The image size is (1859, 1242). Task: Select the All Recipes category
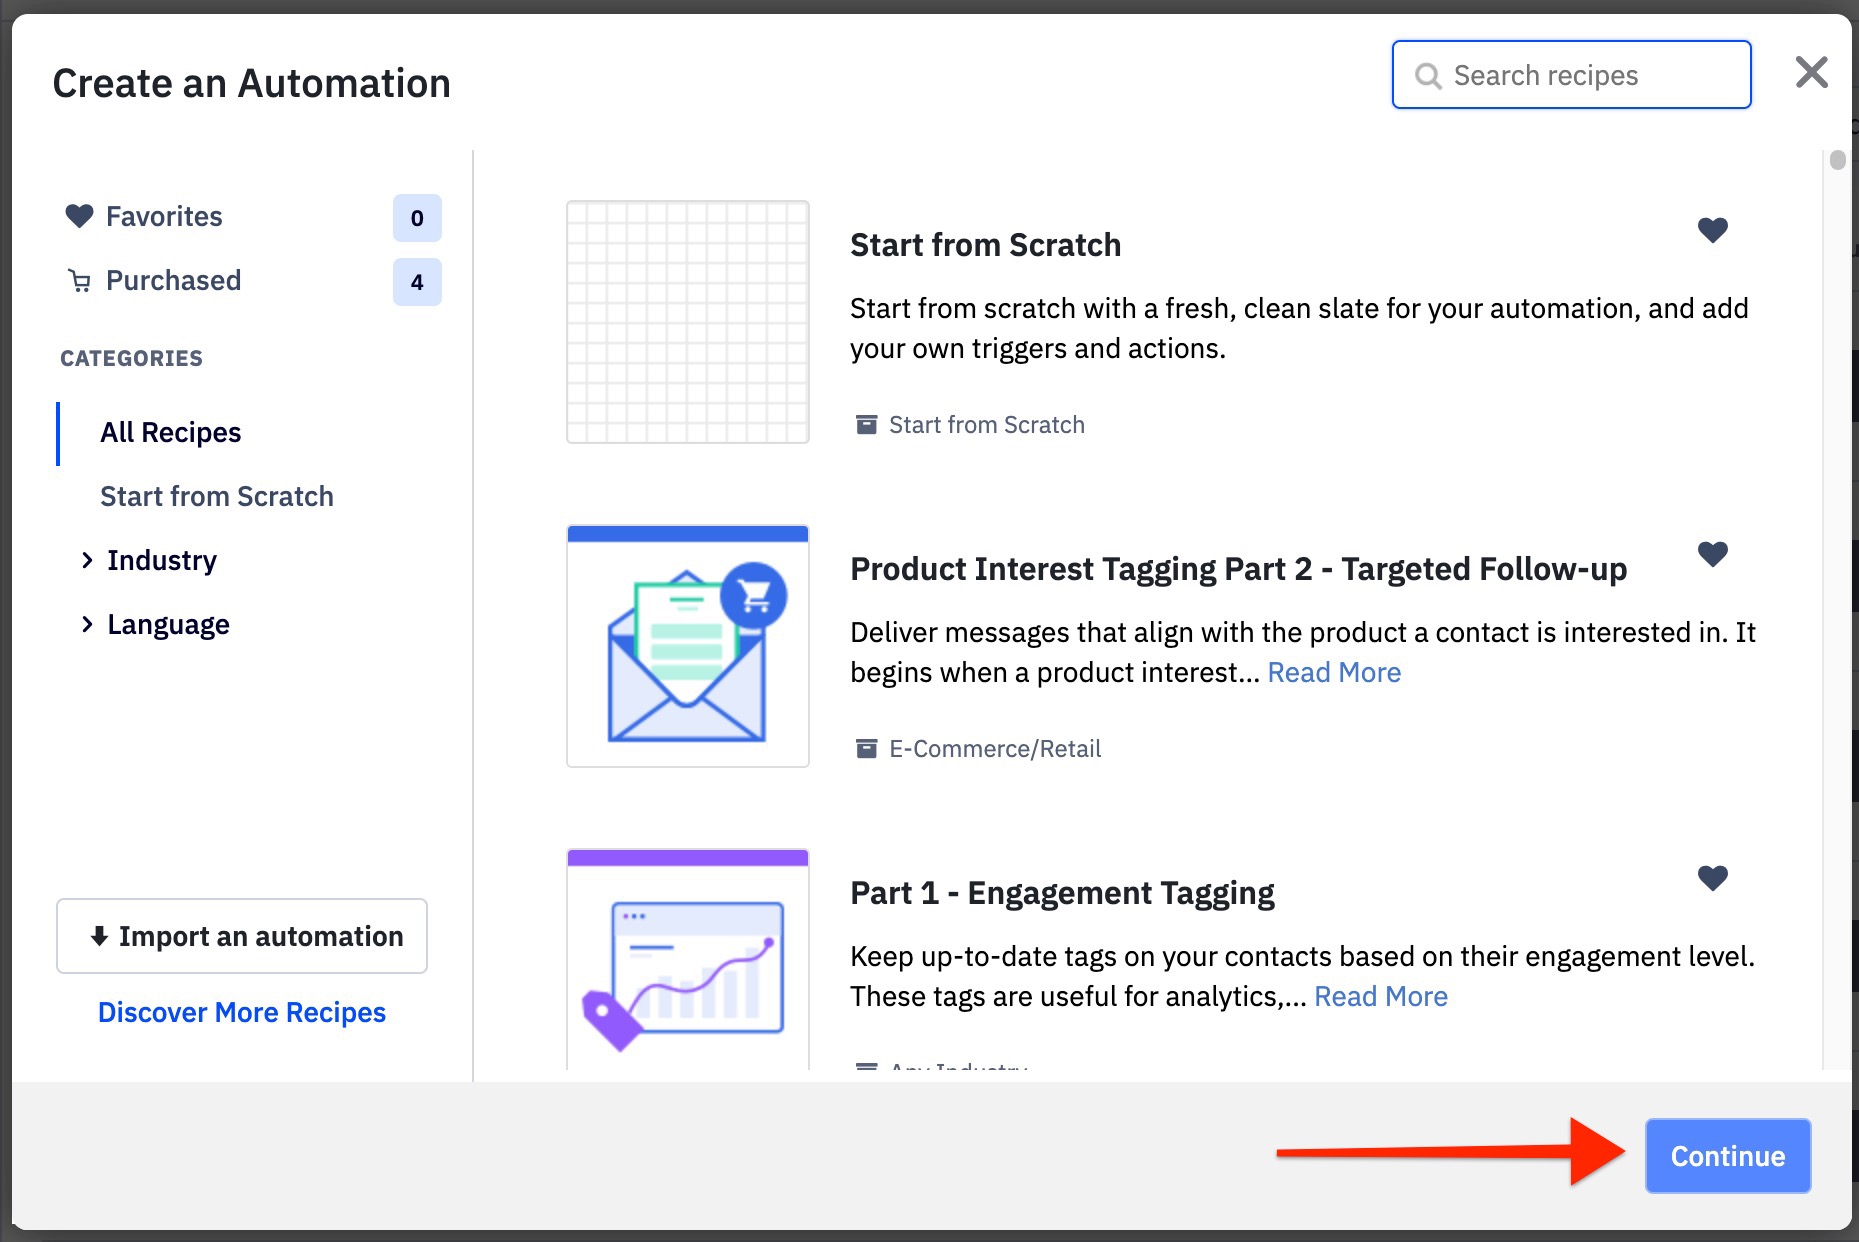pos(170,433)
